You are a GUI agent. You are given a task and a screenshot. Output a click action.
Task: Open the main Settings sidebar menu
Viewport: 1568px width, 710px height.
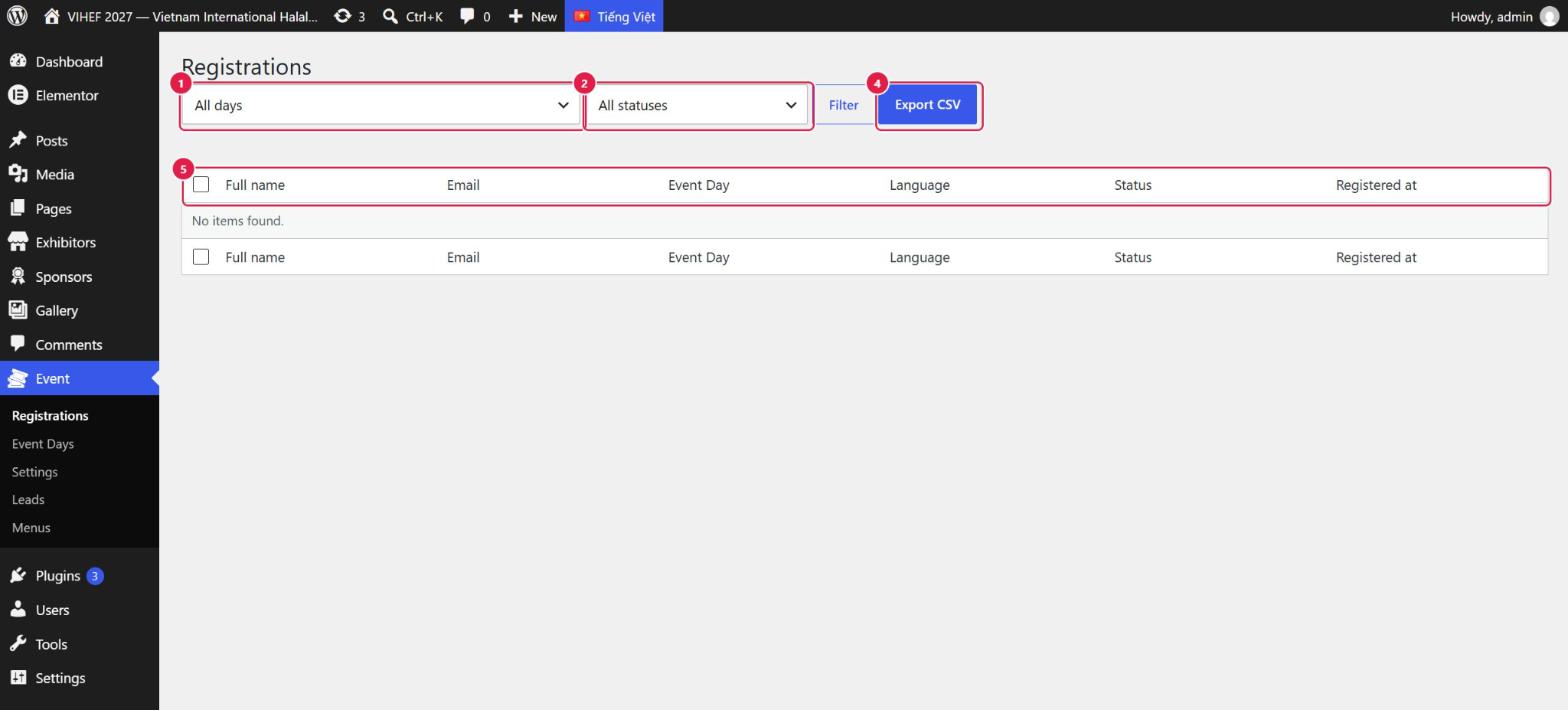pos(60,677)
